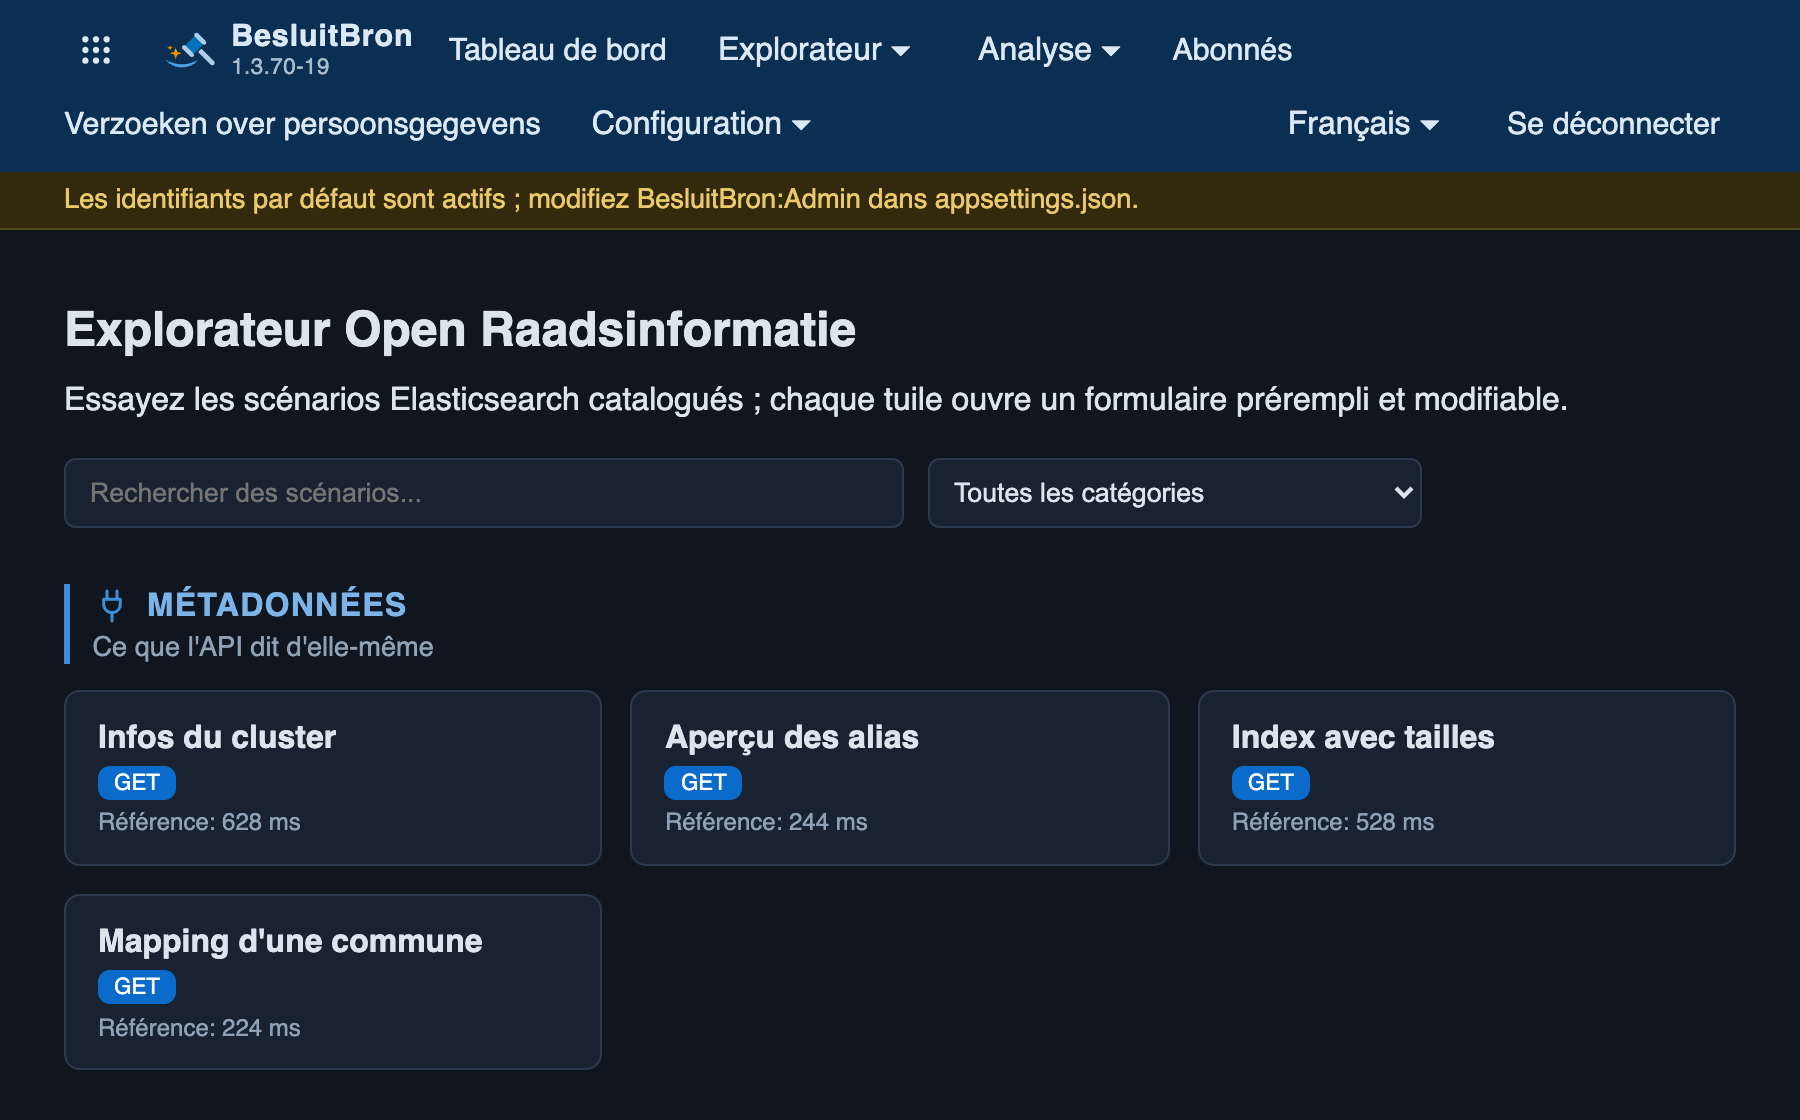Open the app grid launcher icon
Viewport: 1800px width, 1120px height.
point(96,50)
